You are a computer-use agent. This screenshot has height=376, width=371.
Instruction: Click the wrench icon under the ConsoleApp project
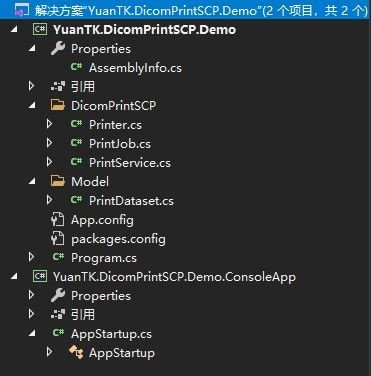(x=58, y=296)
